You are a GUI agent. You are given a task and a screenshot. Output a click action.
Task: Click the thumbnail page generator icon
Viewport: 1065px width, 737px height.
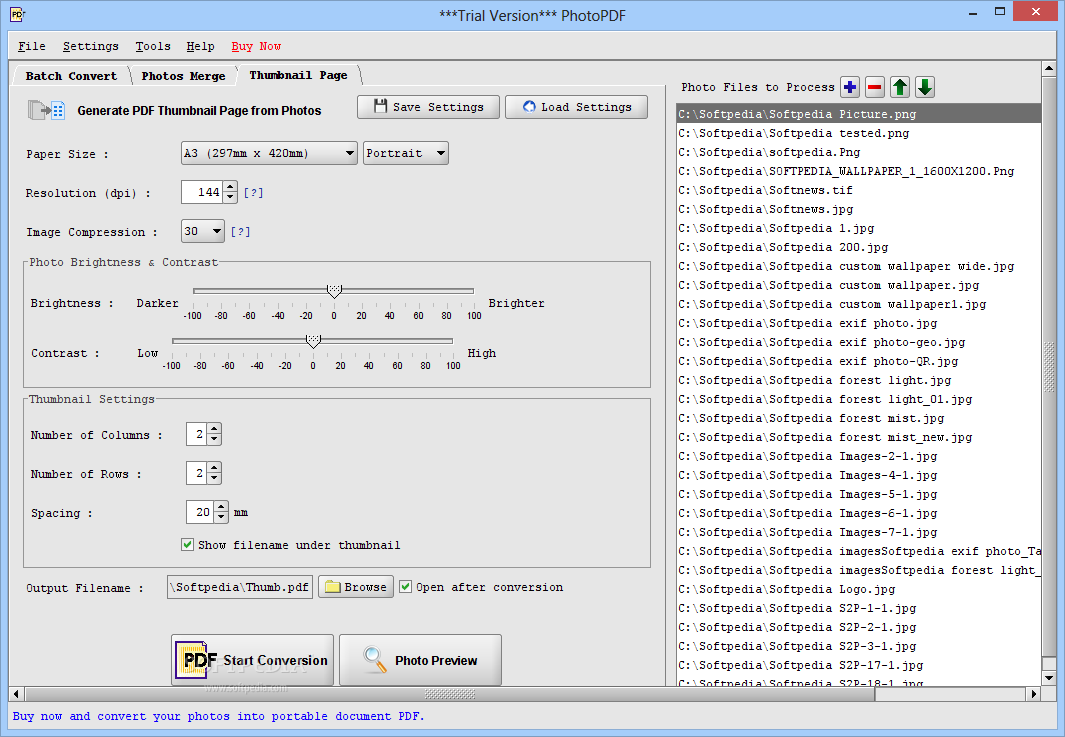[x=46, y=110]
